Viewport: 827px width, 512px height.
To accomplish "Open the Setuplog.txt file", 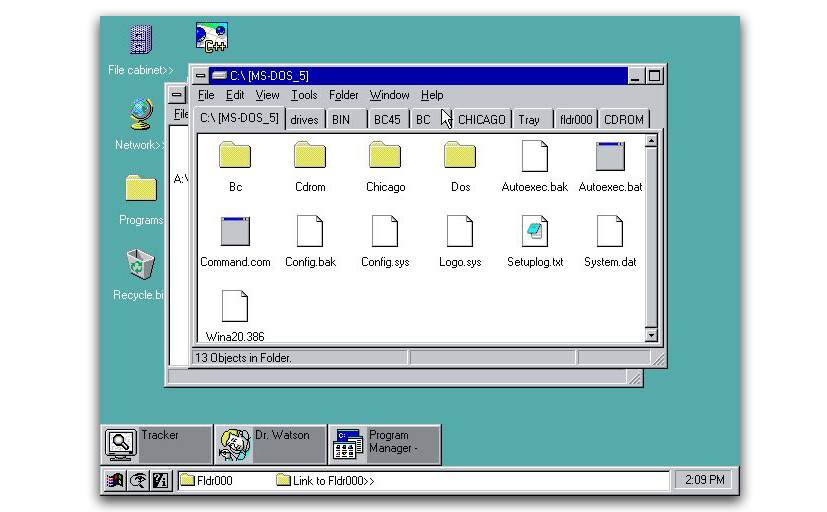I will coord(535,232).
